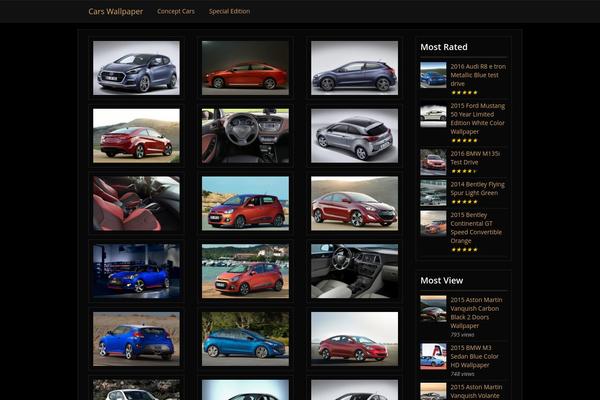This screenshot has width=600, height=400.
Task: Open the front-view dark blue hatchback thumbnail
Action: pos(136,68)
